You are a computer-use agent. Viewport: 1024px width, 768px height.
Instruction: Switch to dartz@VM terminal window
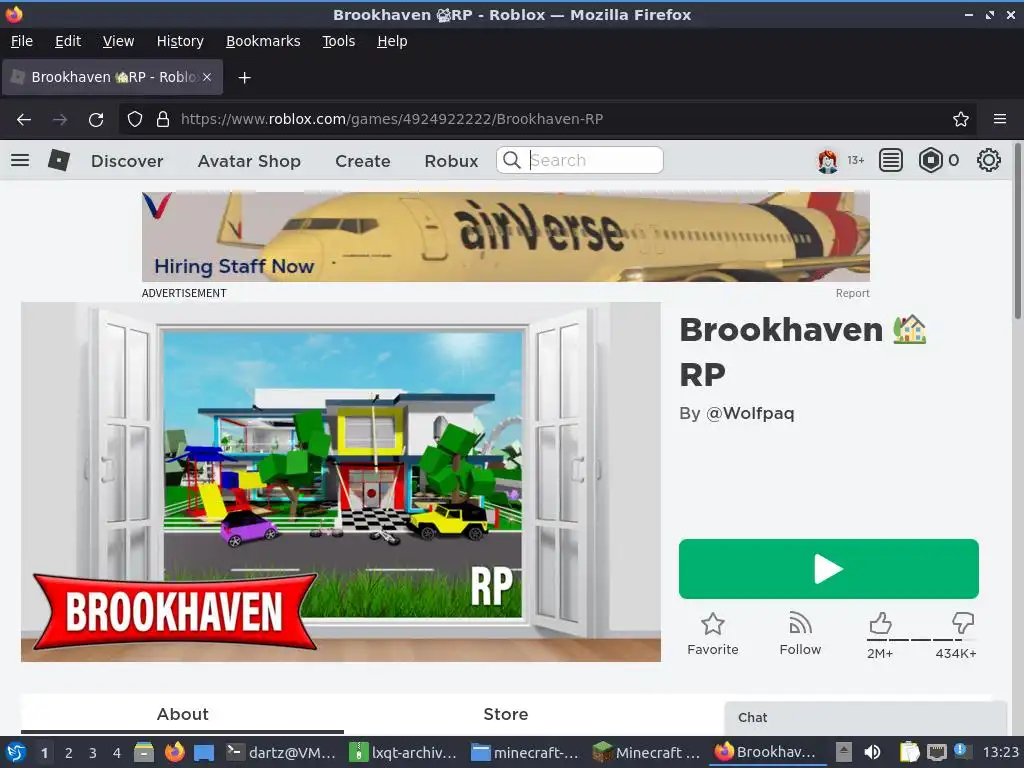pos(281,752)
